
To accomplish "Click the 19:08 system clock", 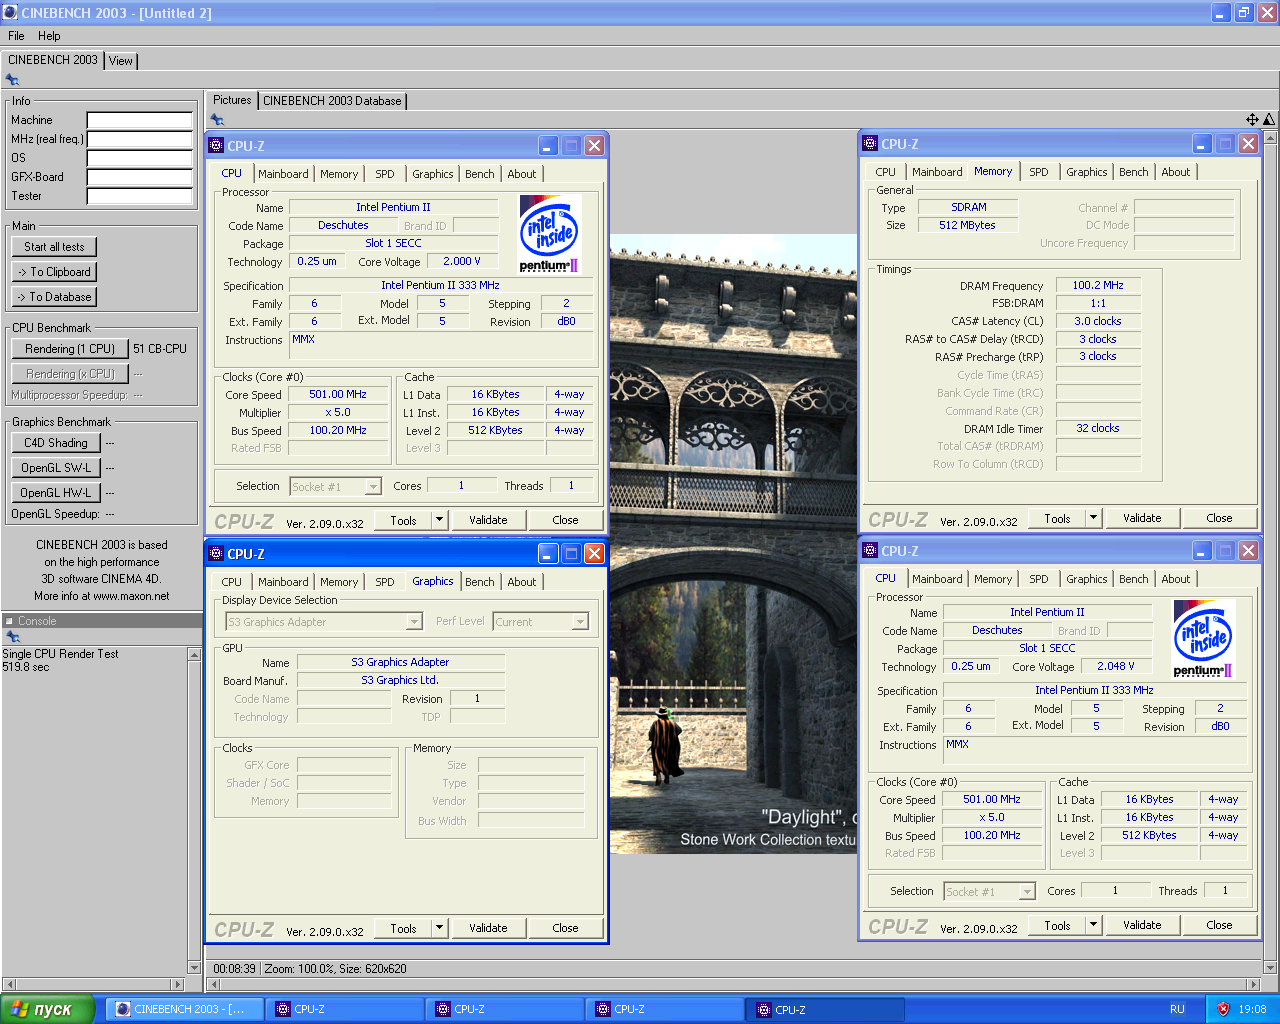I will pos(1252,1009).
